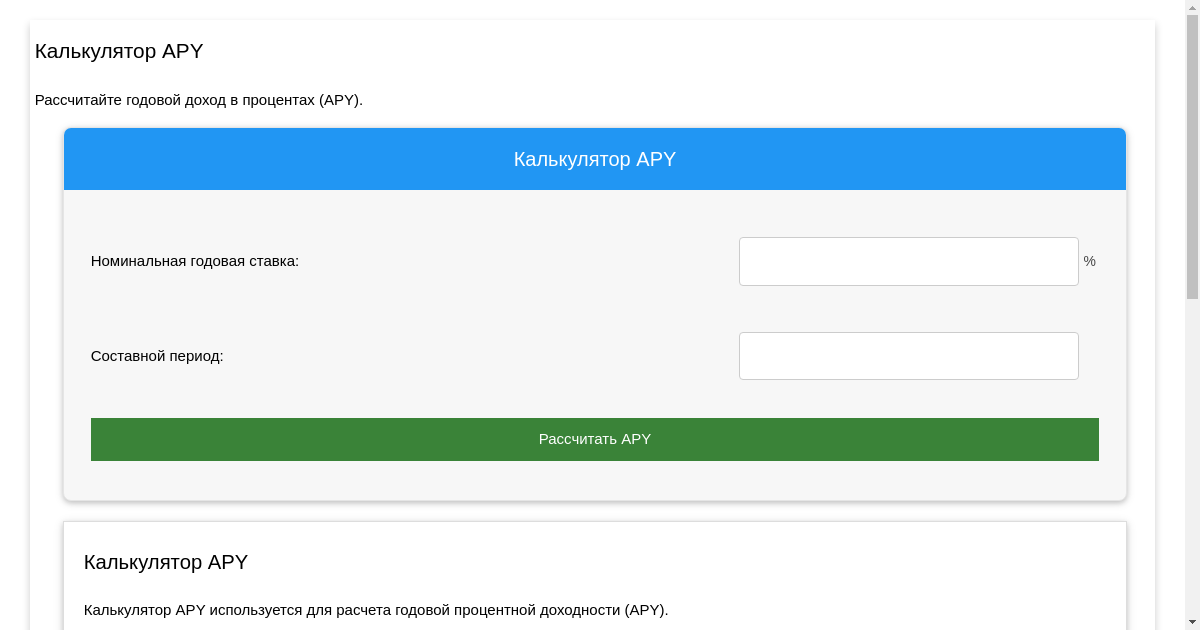
Task: Click the info card below the calculator
Action: pos(594,575)
